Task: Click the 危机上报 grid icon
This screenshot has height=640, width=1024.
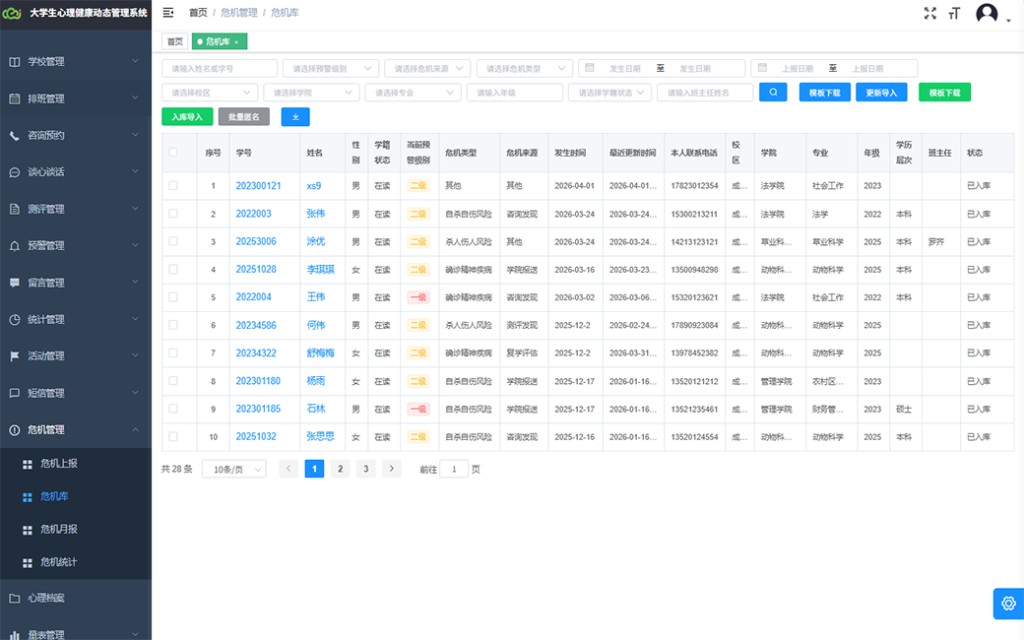Action: 27,464
